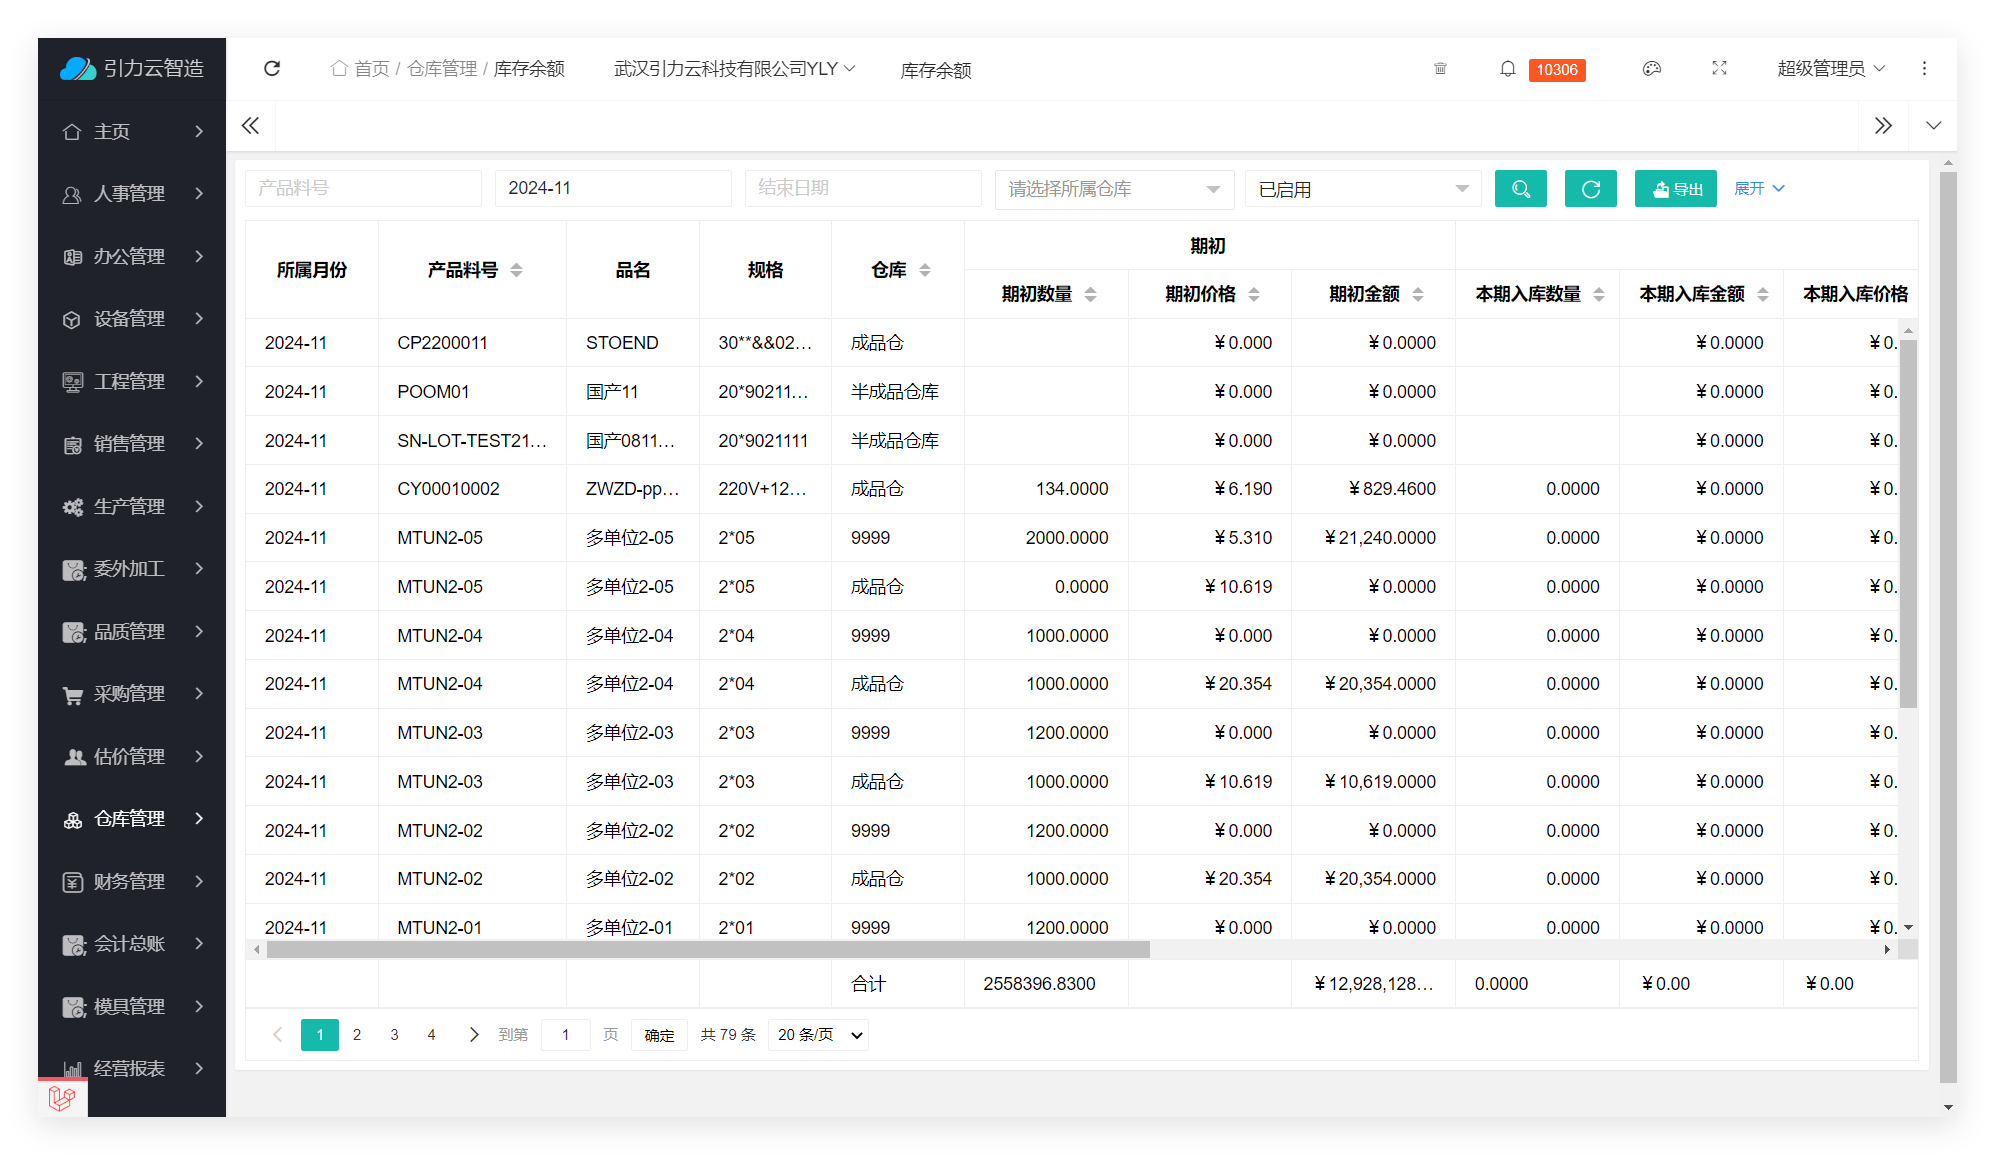Open 财务管理 sidebar menu
Screen dimensions: 1995x1155
click(130, 881)
